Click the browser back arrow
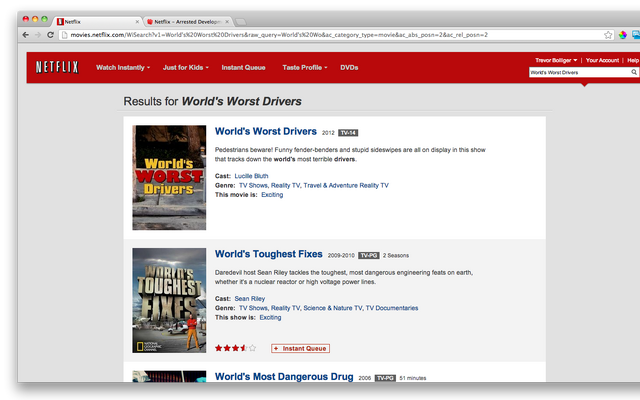The width and height of the screenshot is (640, 400). coord(26,35)
